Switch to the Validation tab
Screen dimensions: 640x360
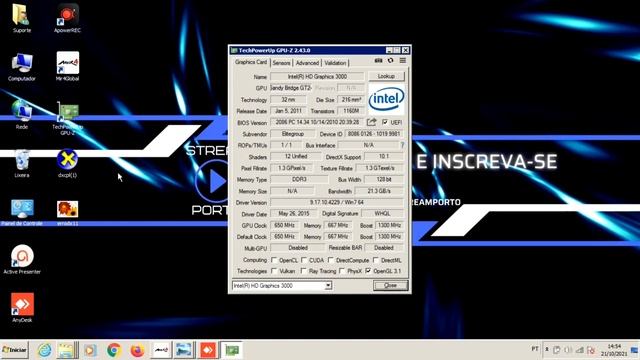[336, 63]
